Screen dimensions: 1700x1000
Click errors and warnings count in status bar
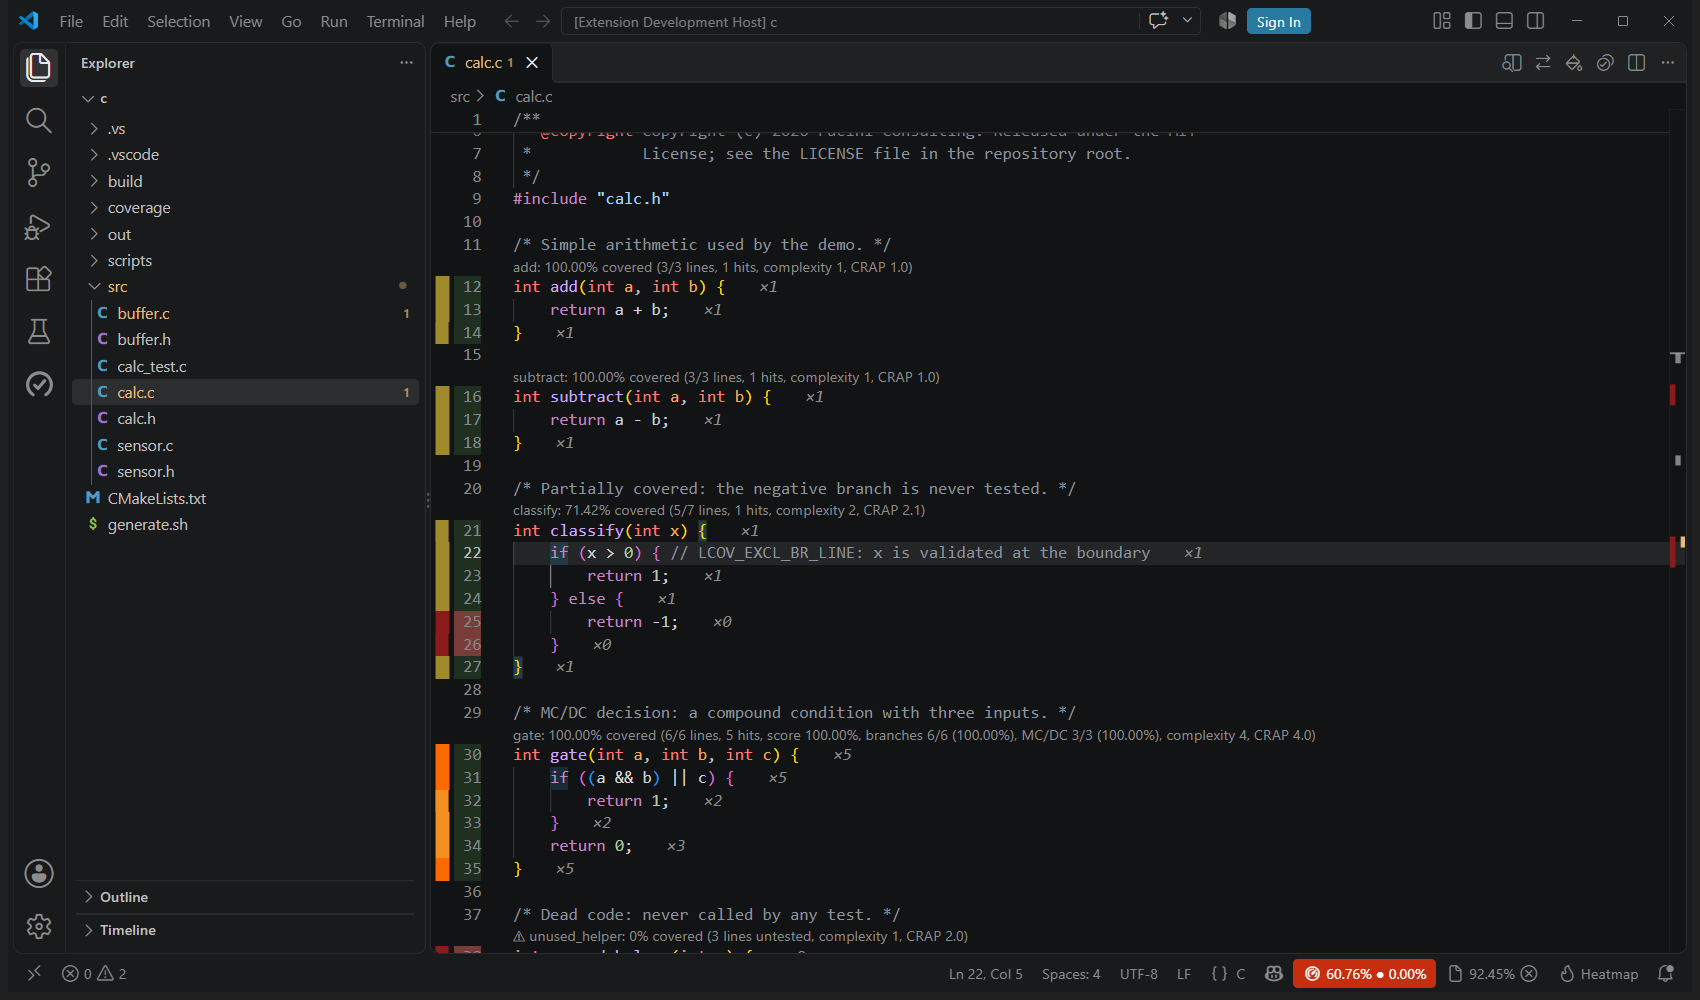click(94, 974)
